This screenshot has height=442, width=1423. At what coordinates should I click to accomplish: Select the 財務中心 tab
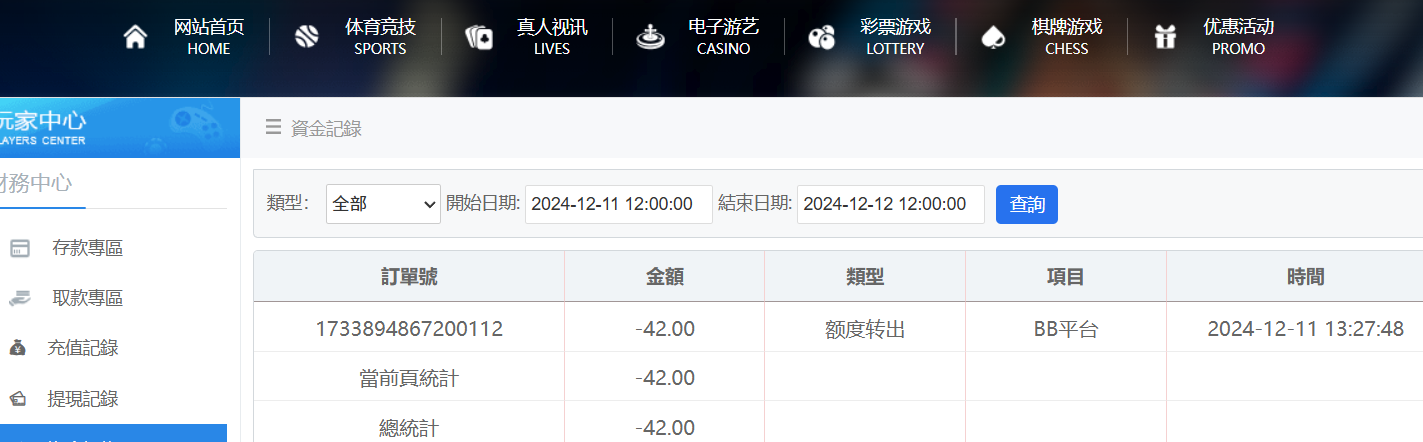pyautogui.click(x=36, y=183)
